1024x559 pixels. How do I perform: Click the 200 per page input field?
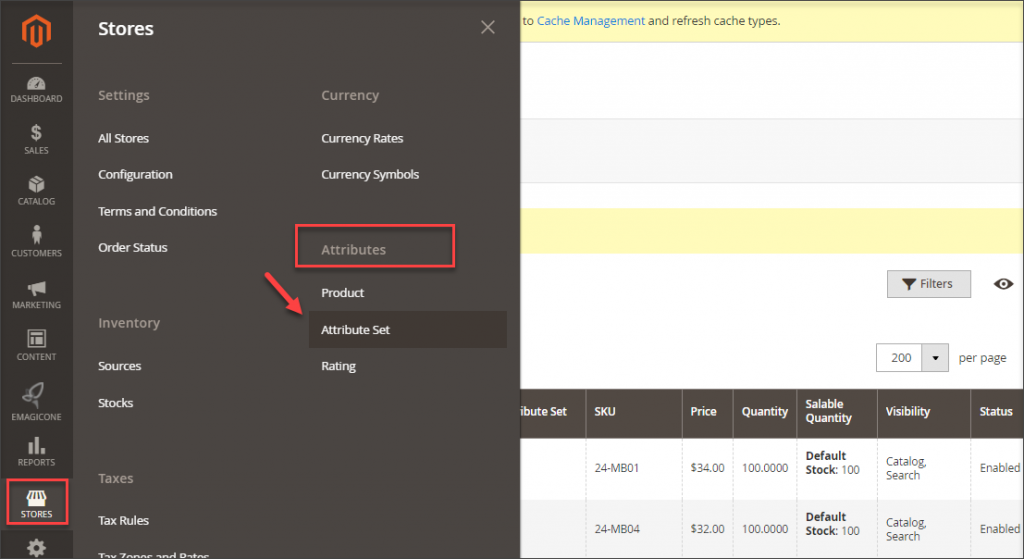(x=900, y=358)
